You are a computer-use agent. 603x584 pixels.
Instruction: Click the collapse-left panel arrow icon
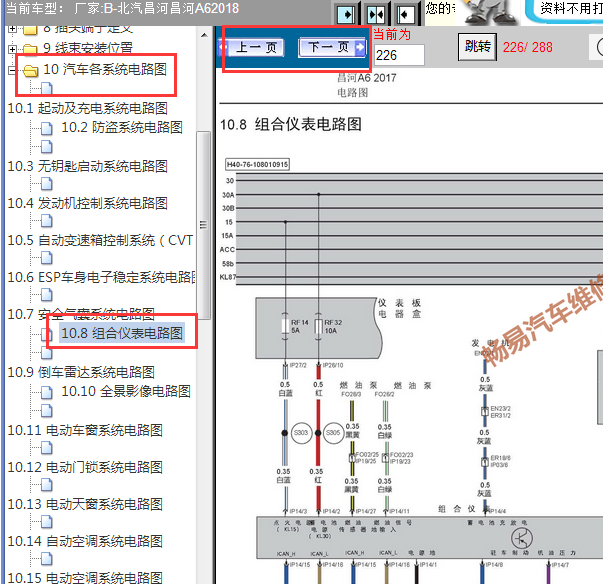tap(405, 15)
